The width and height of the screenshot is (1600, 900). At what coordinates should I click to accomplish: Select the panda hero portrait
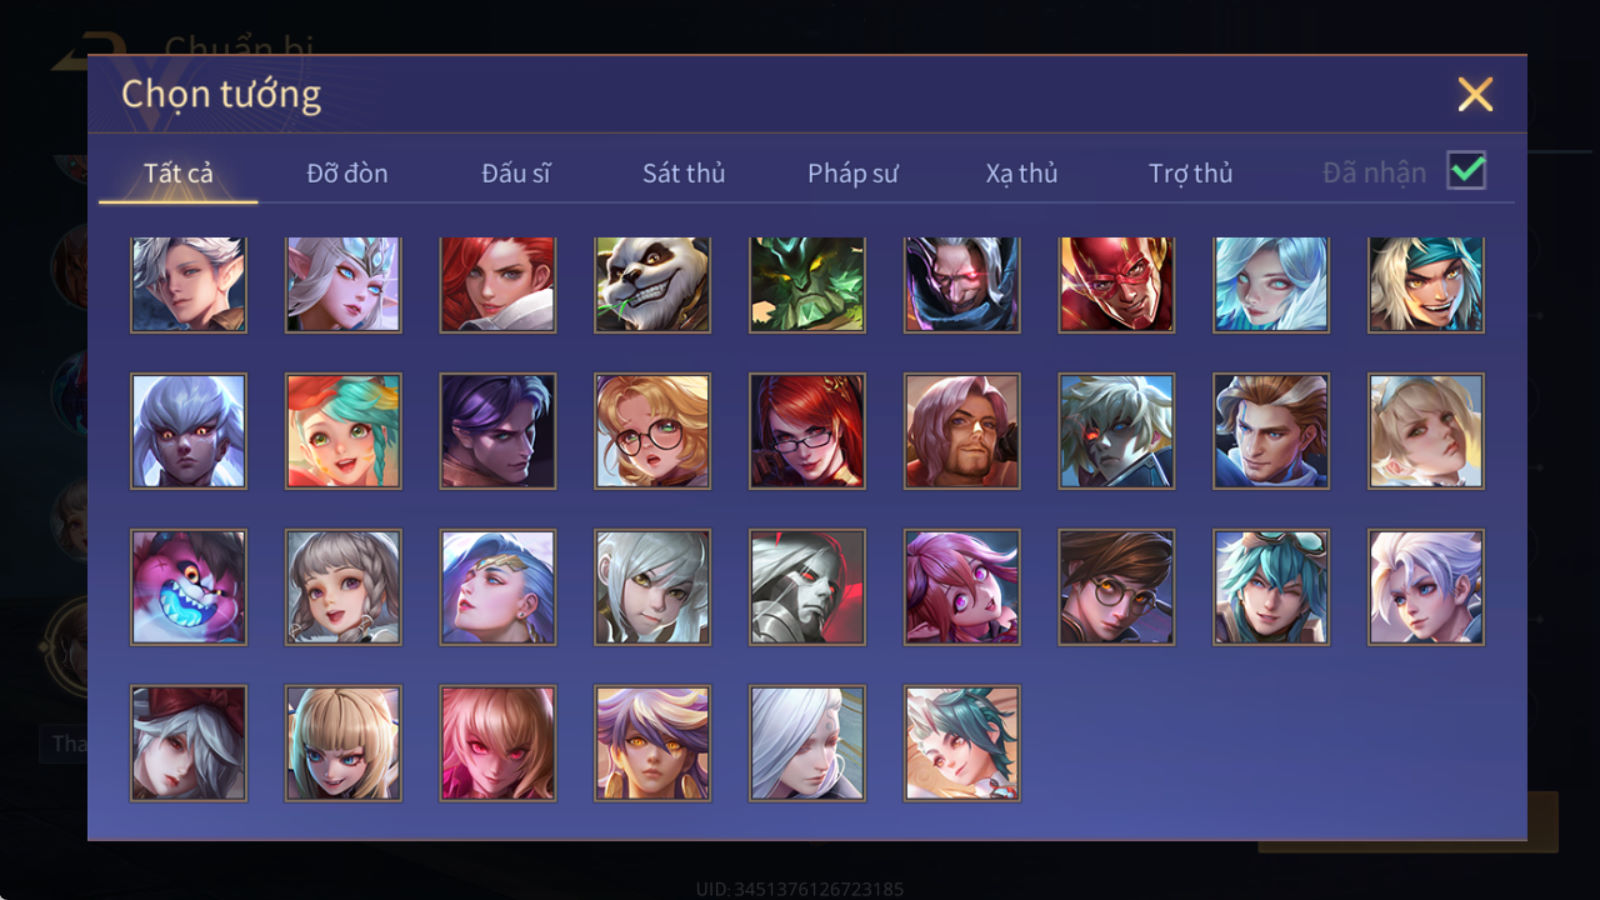tap(652, 285)
